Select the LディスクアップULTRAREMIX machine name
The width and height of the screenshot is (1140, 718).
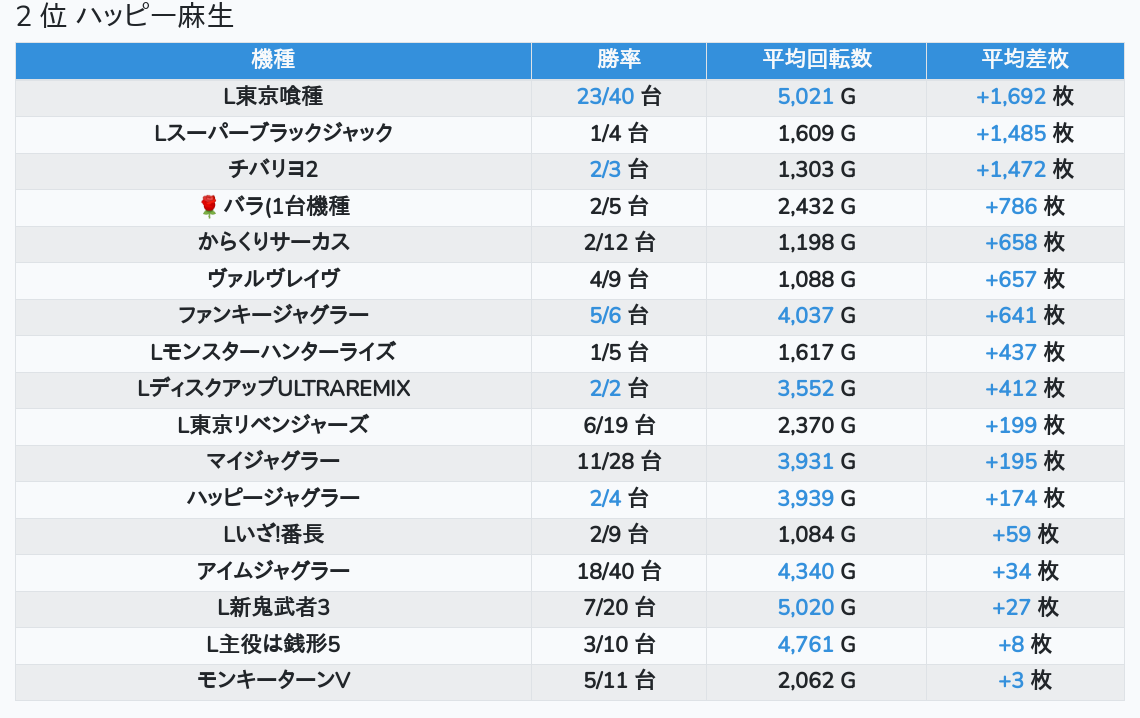pos(273,389)
